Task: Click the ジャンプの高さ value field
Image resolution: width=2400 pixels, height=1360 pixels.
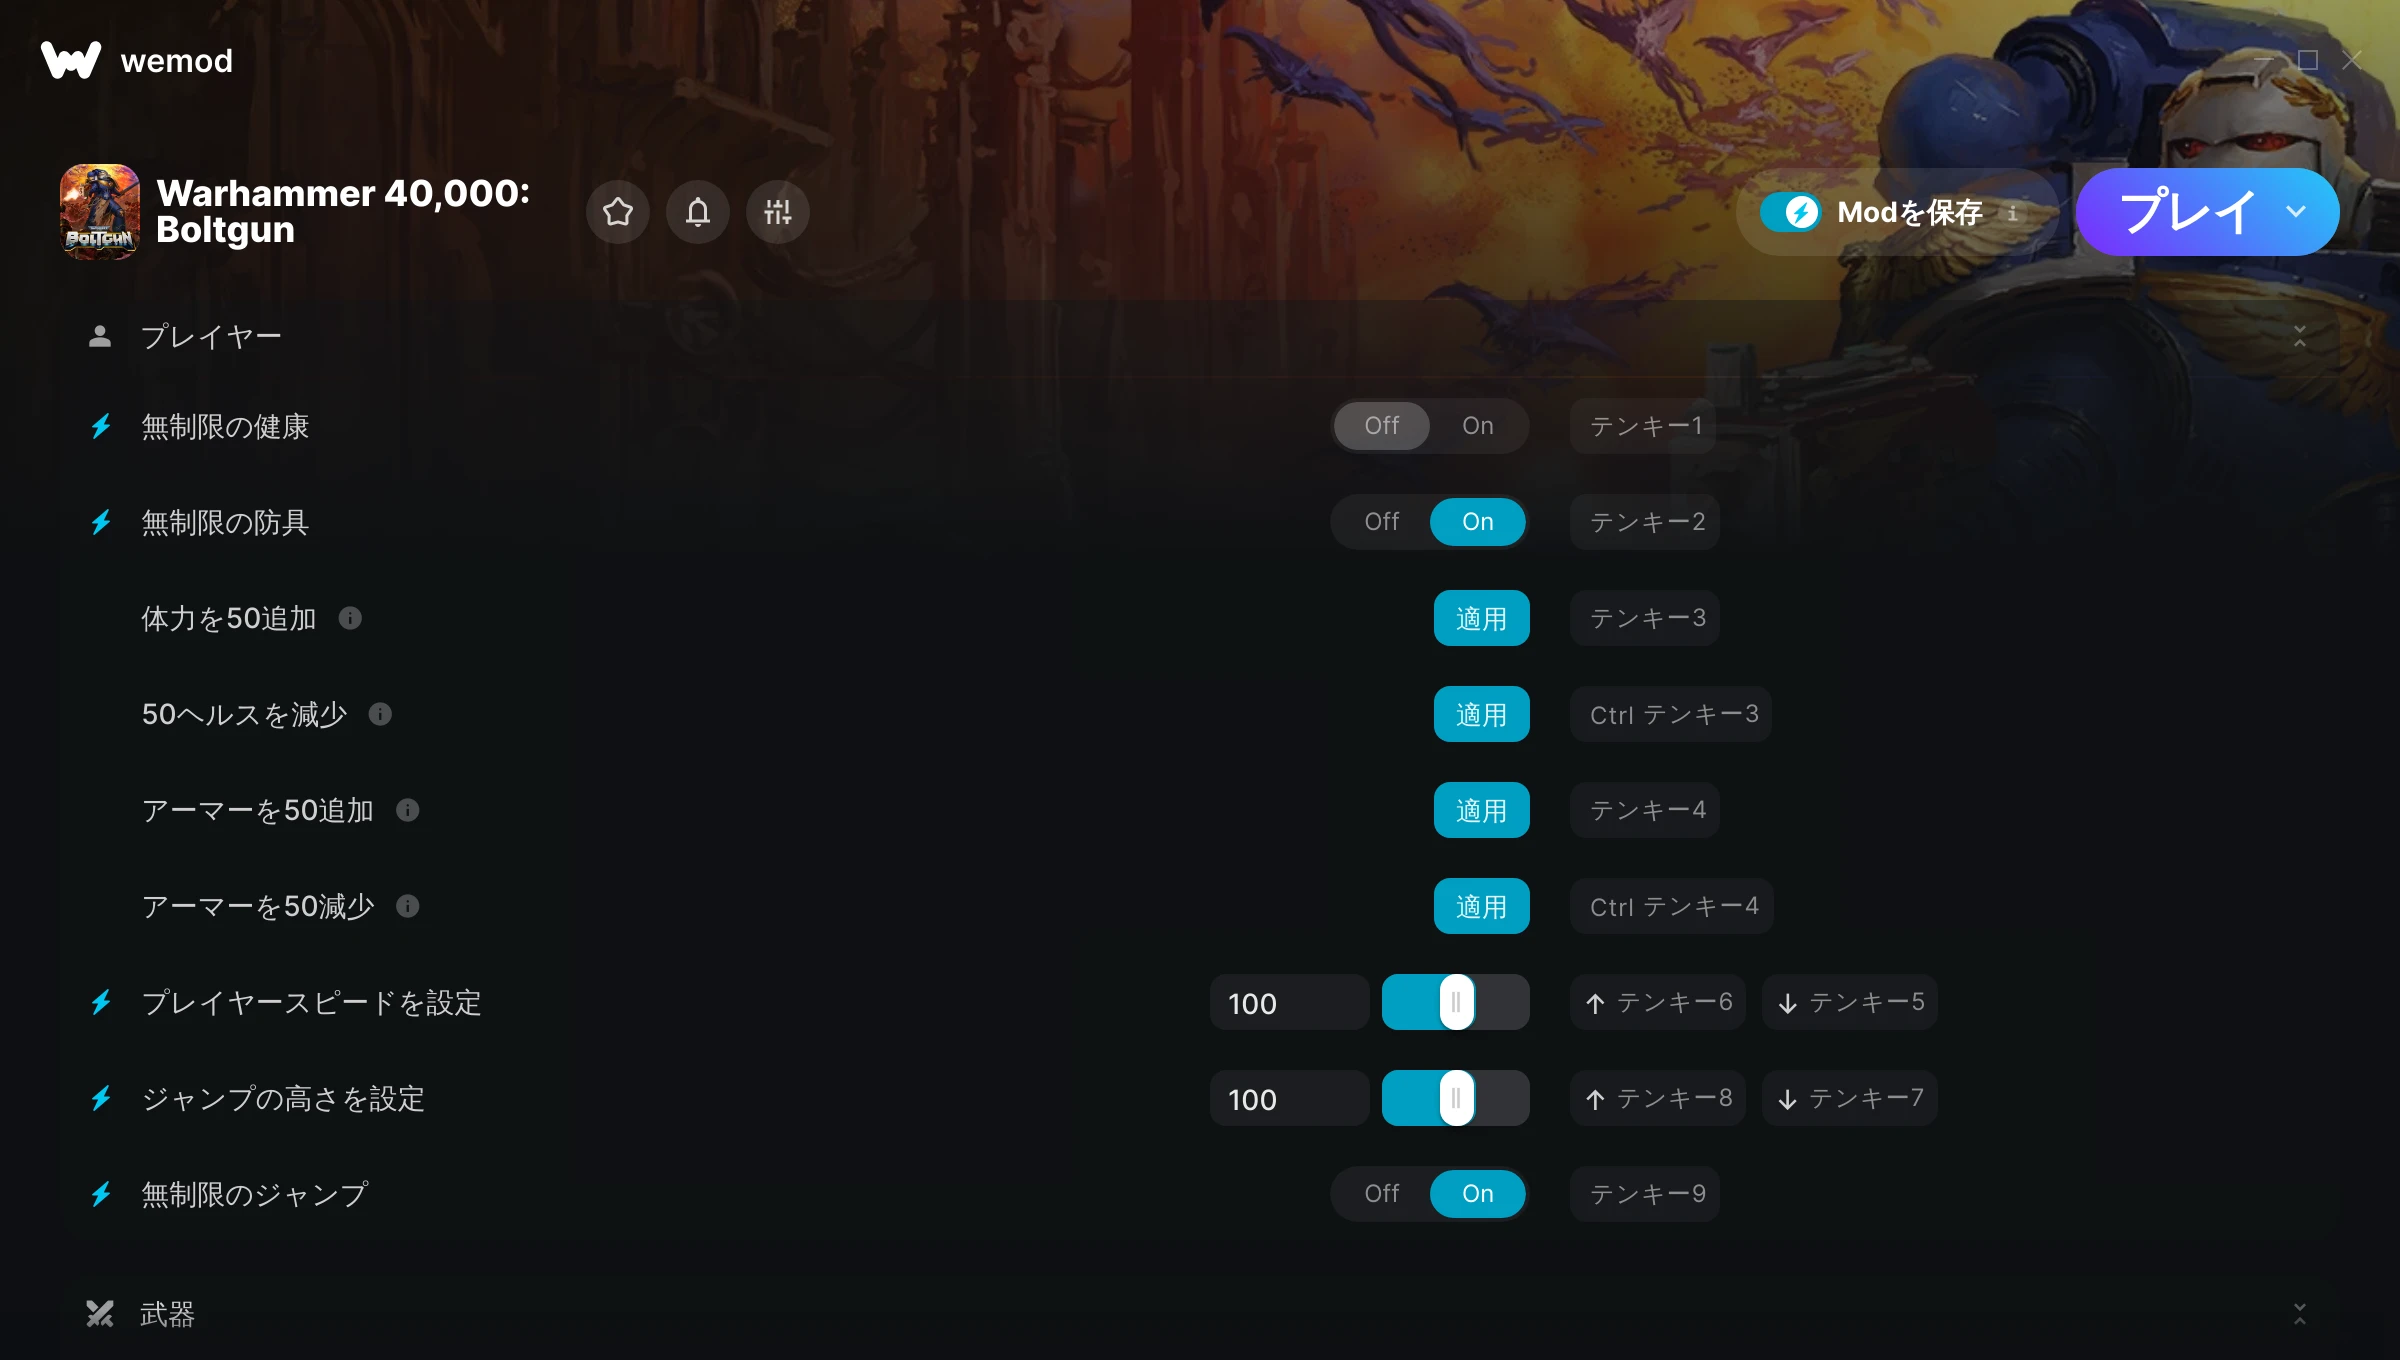Action: [x=1289, y=1098]
